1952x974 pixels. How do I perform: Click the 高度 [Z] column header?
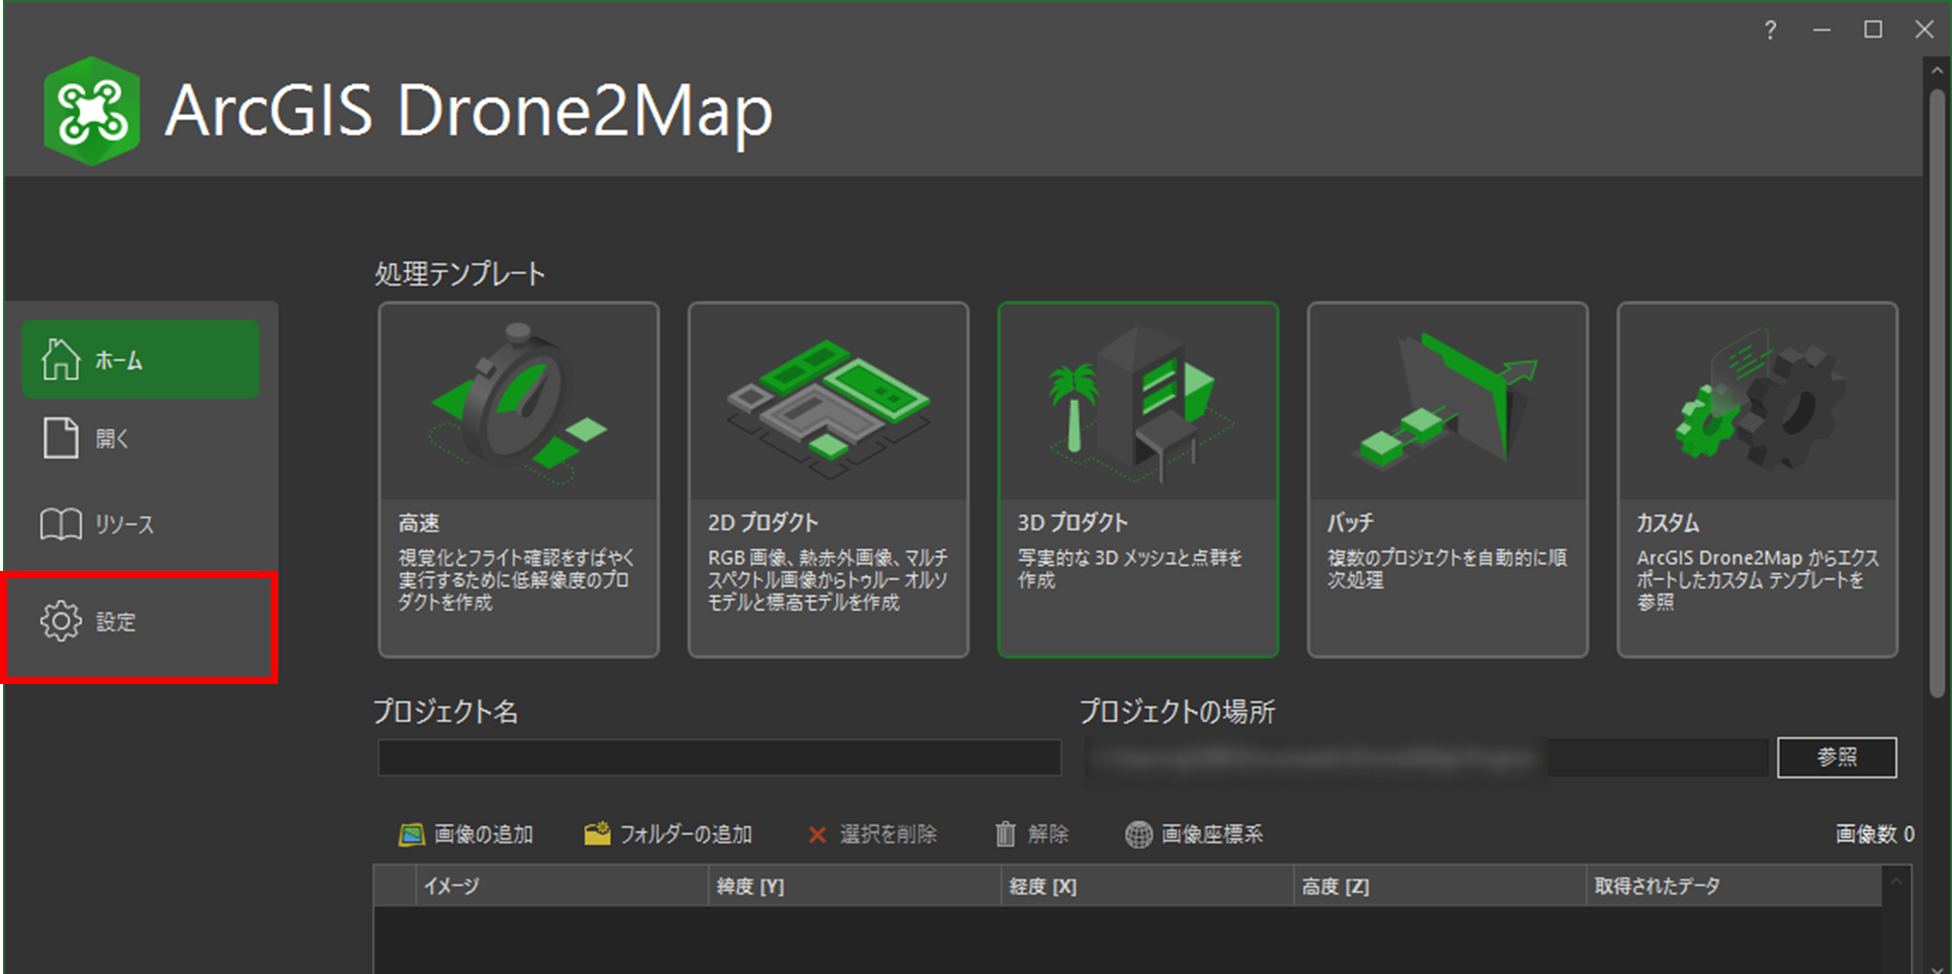click(1439, 886)
